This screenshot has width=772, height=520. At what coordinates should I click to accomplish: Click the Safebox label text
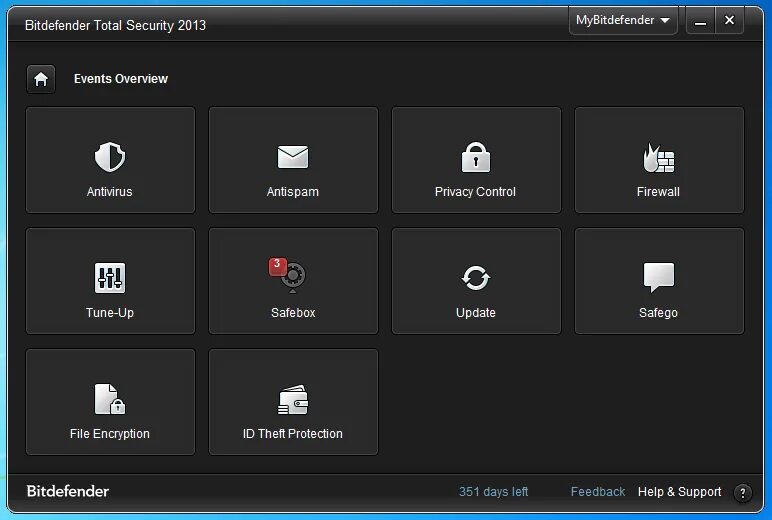click(x=293, y=313)
